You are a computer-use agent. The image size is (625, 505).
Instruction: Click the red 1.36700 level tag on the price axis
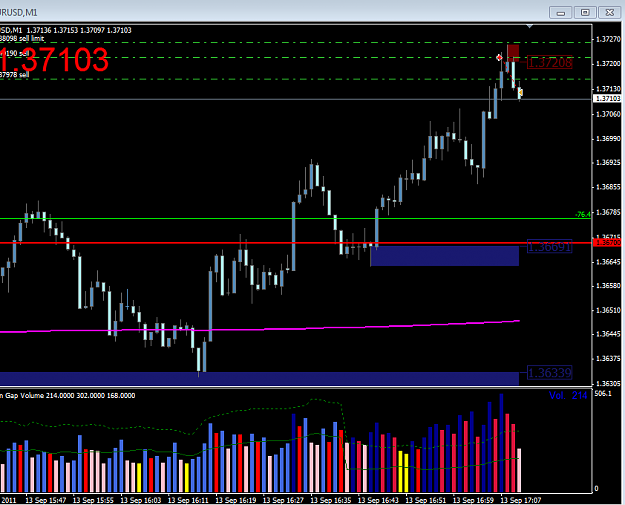607,242
